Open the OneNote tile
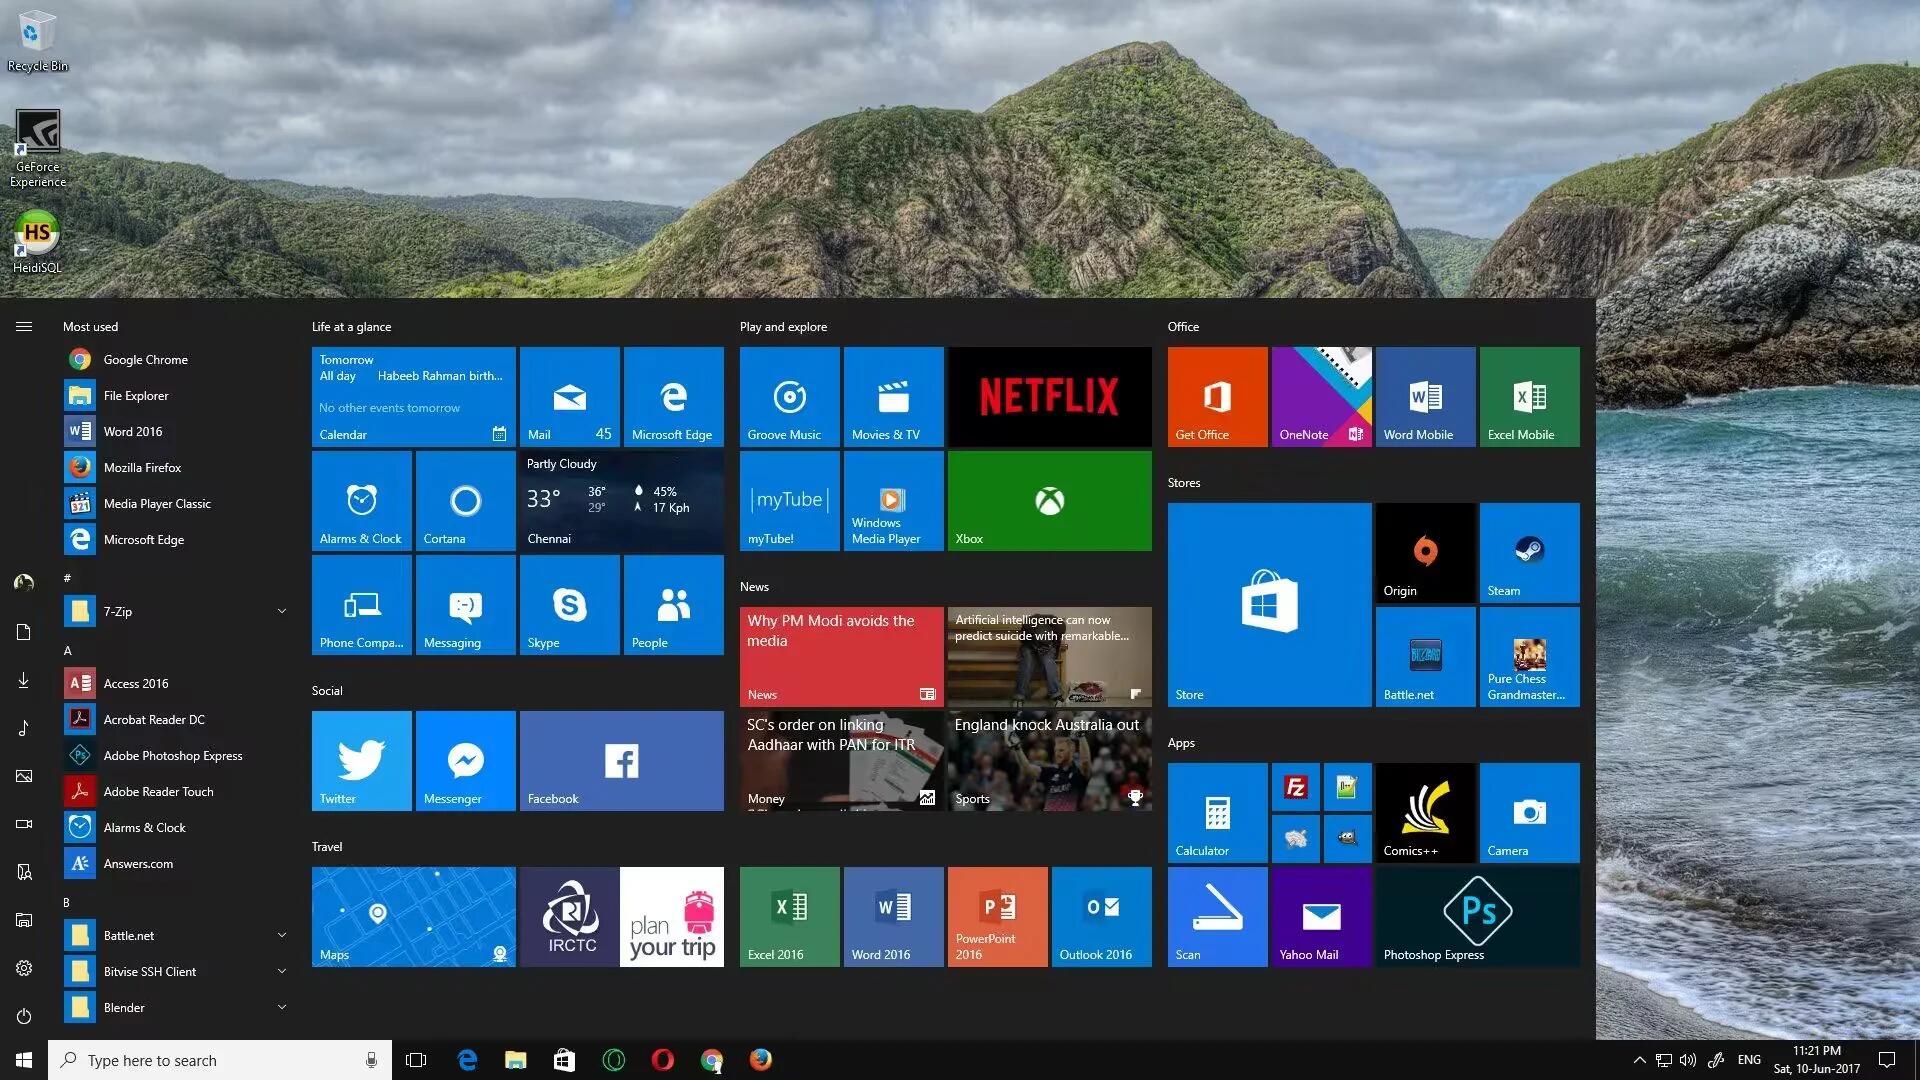 (x=1321, y=396)
